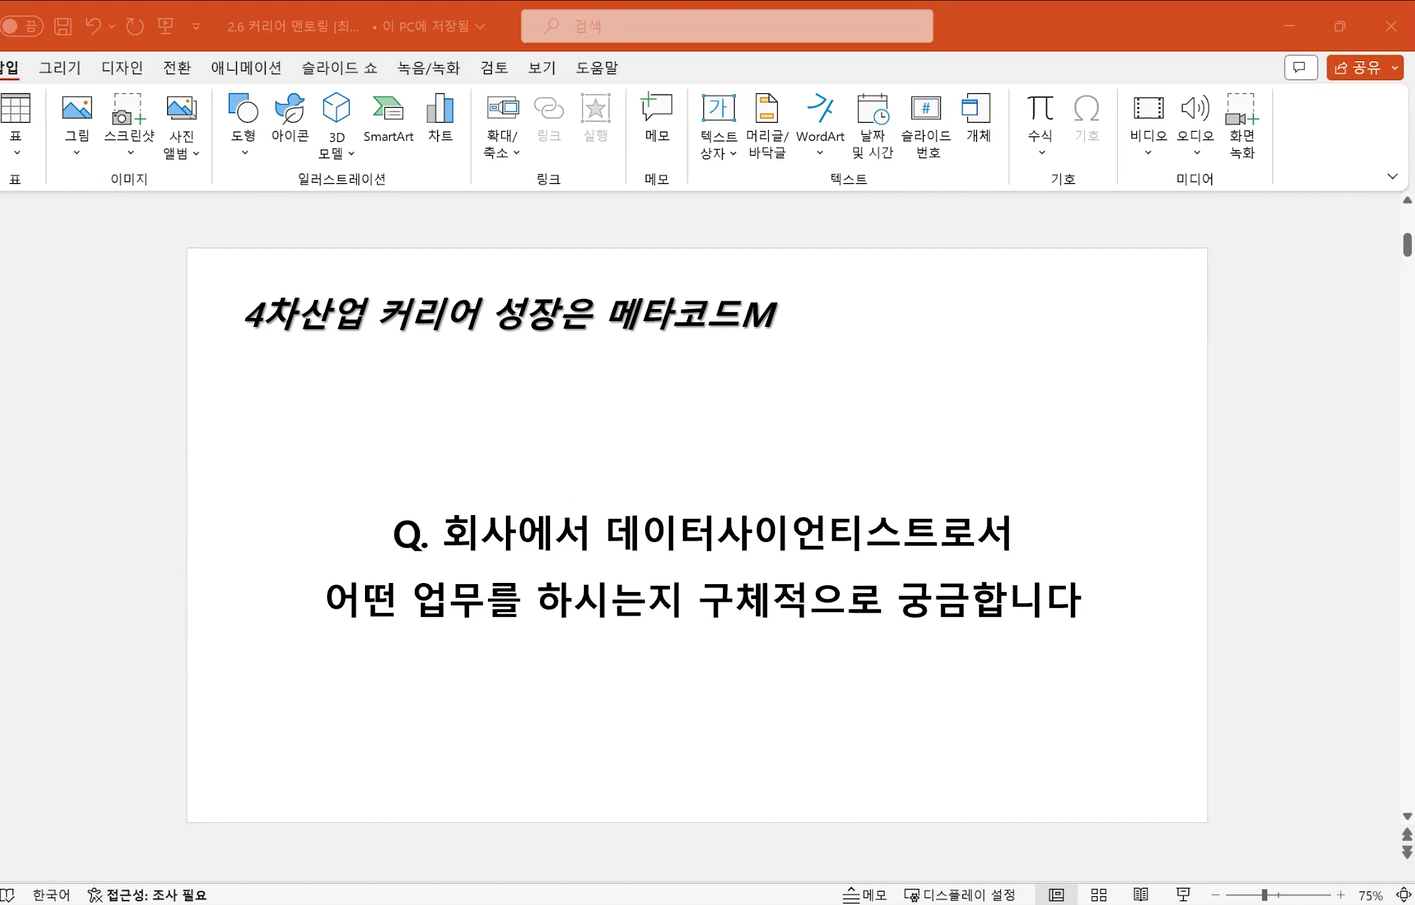Switch to Slide Sorter view
Viewport: 1415px width, 905px height.
1099,895
